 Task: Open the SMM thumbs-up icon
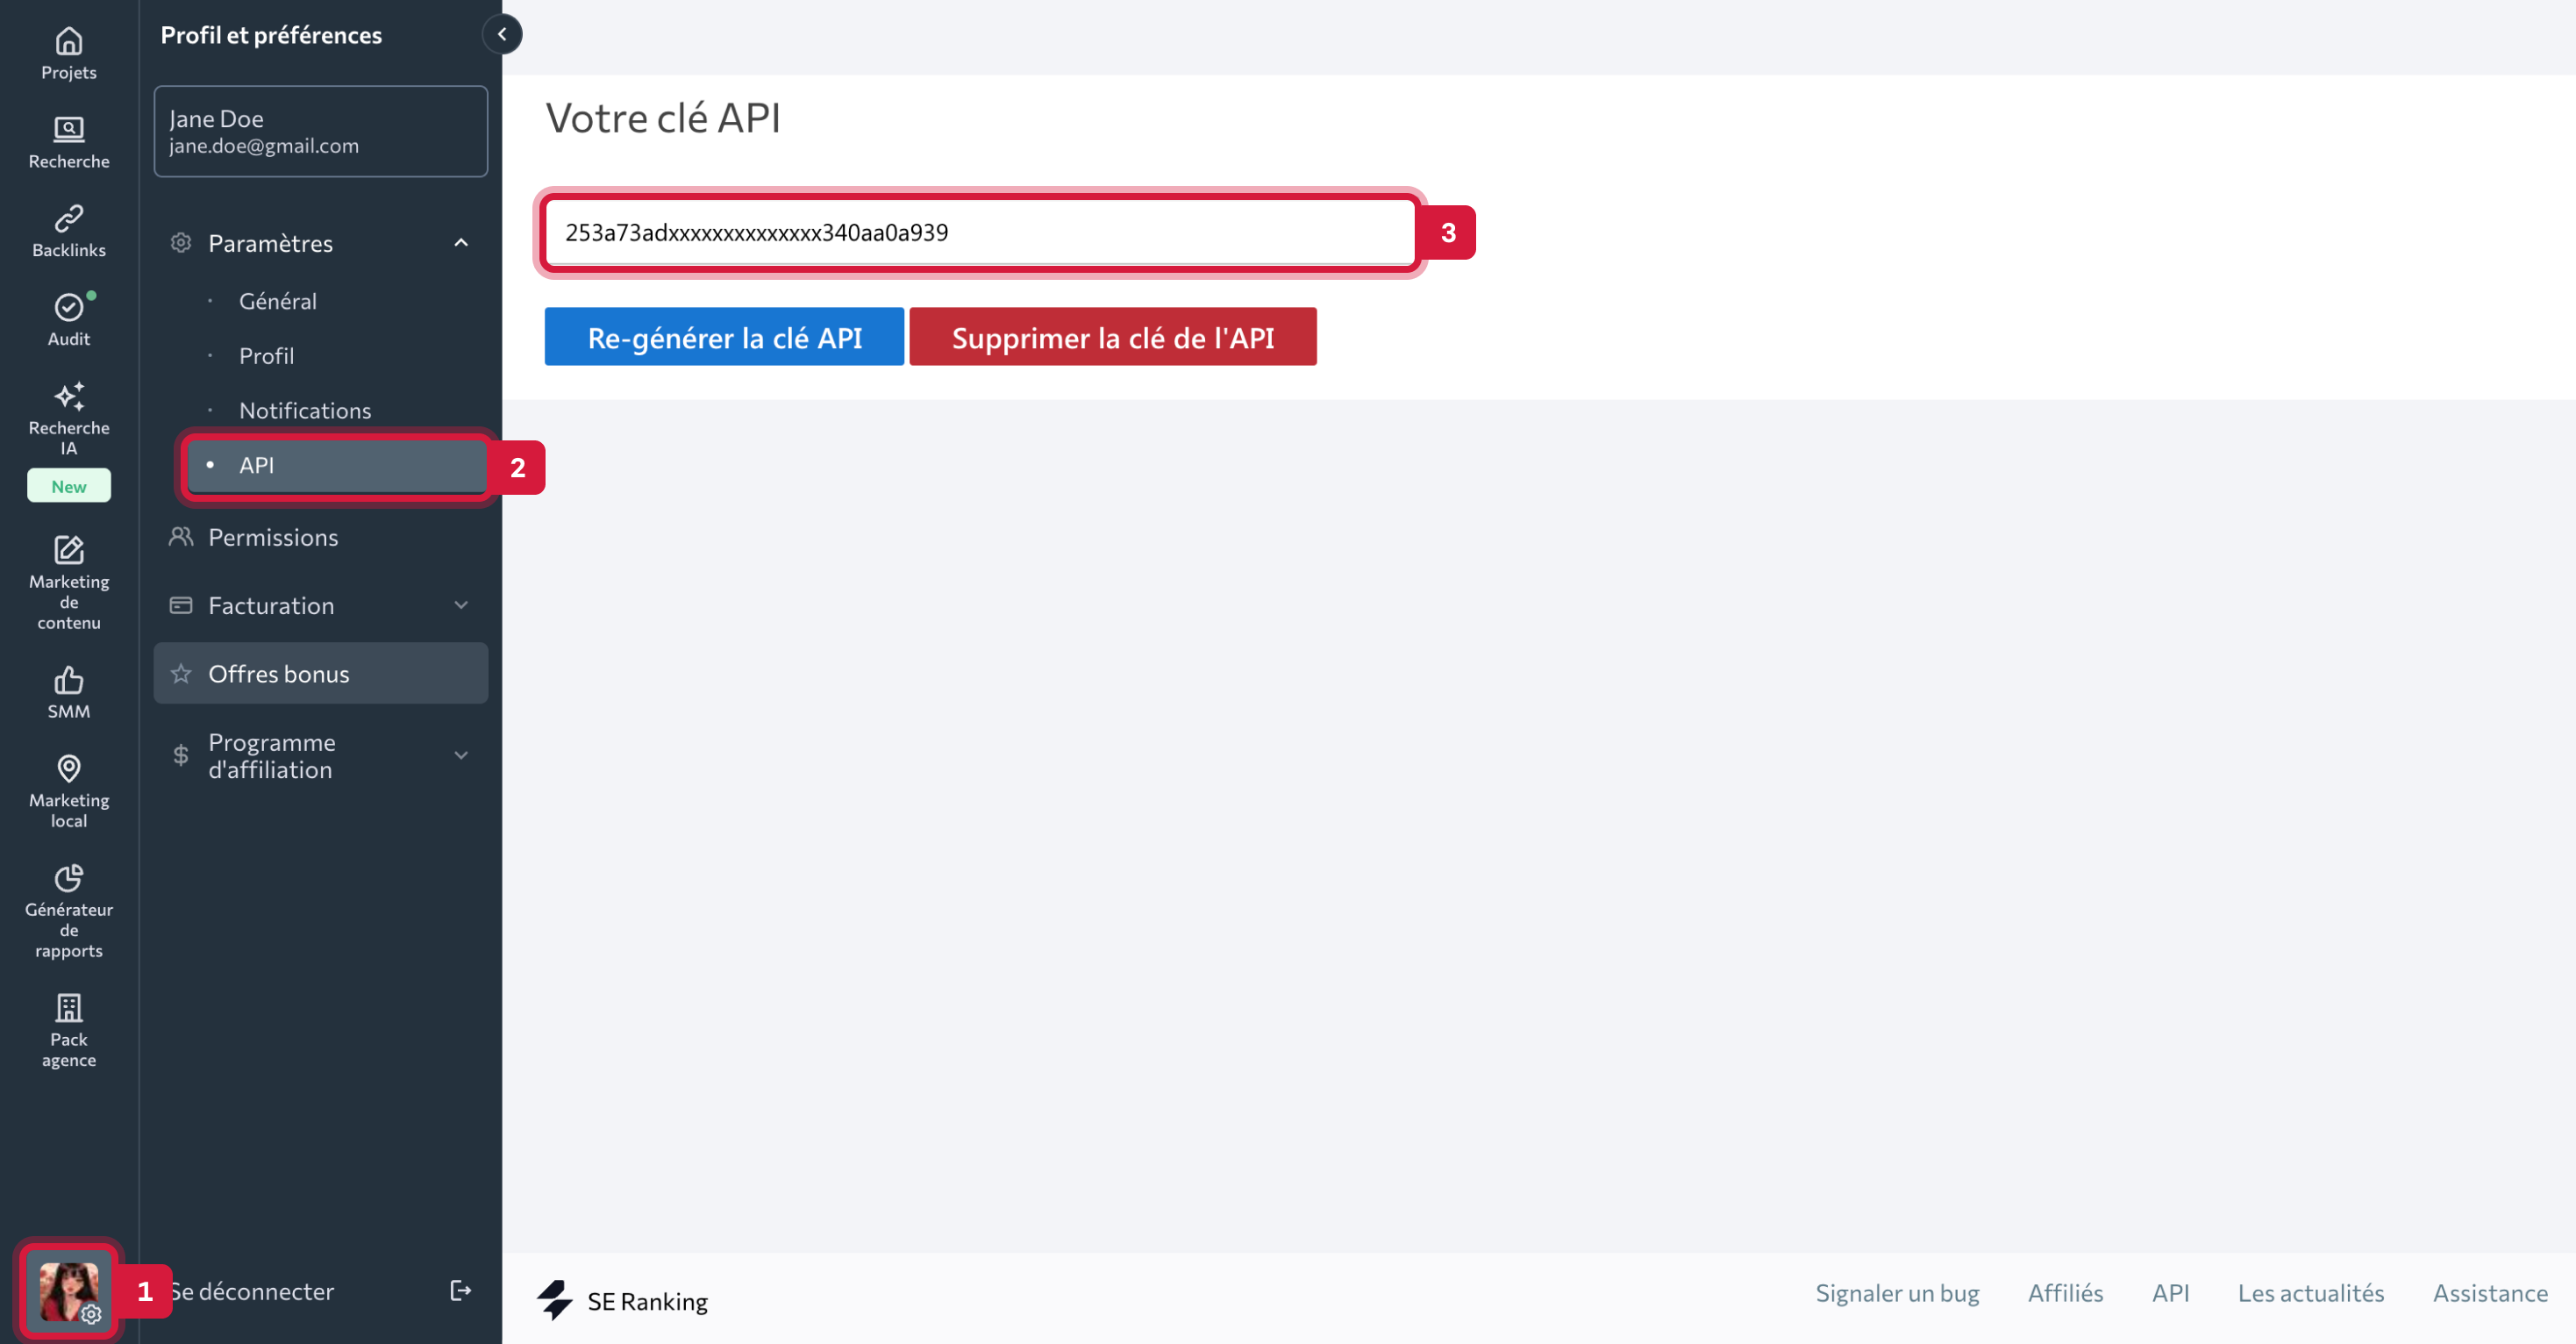point(68,680)
